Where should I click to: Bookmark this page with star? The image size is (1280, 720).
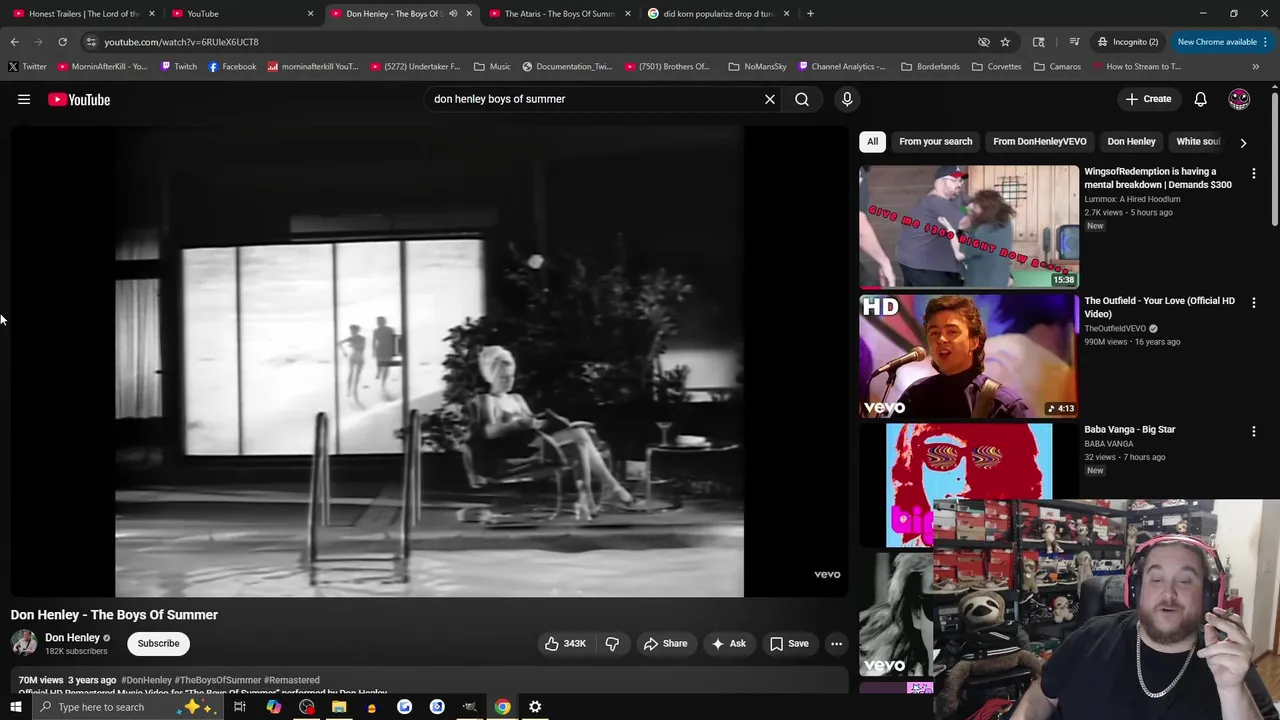pos(1005,42)
